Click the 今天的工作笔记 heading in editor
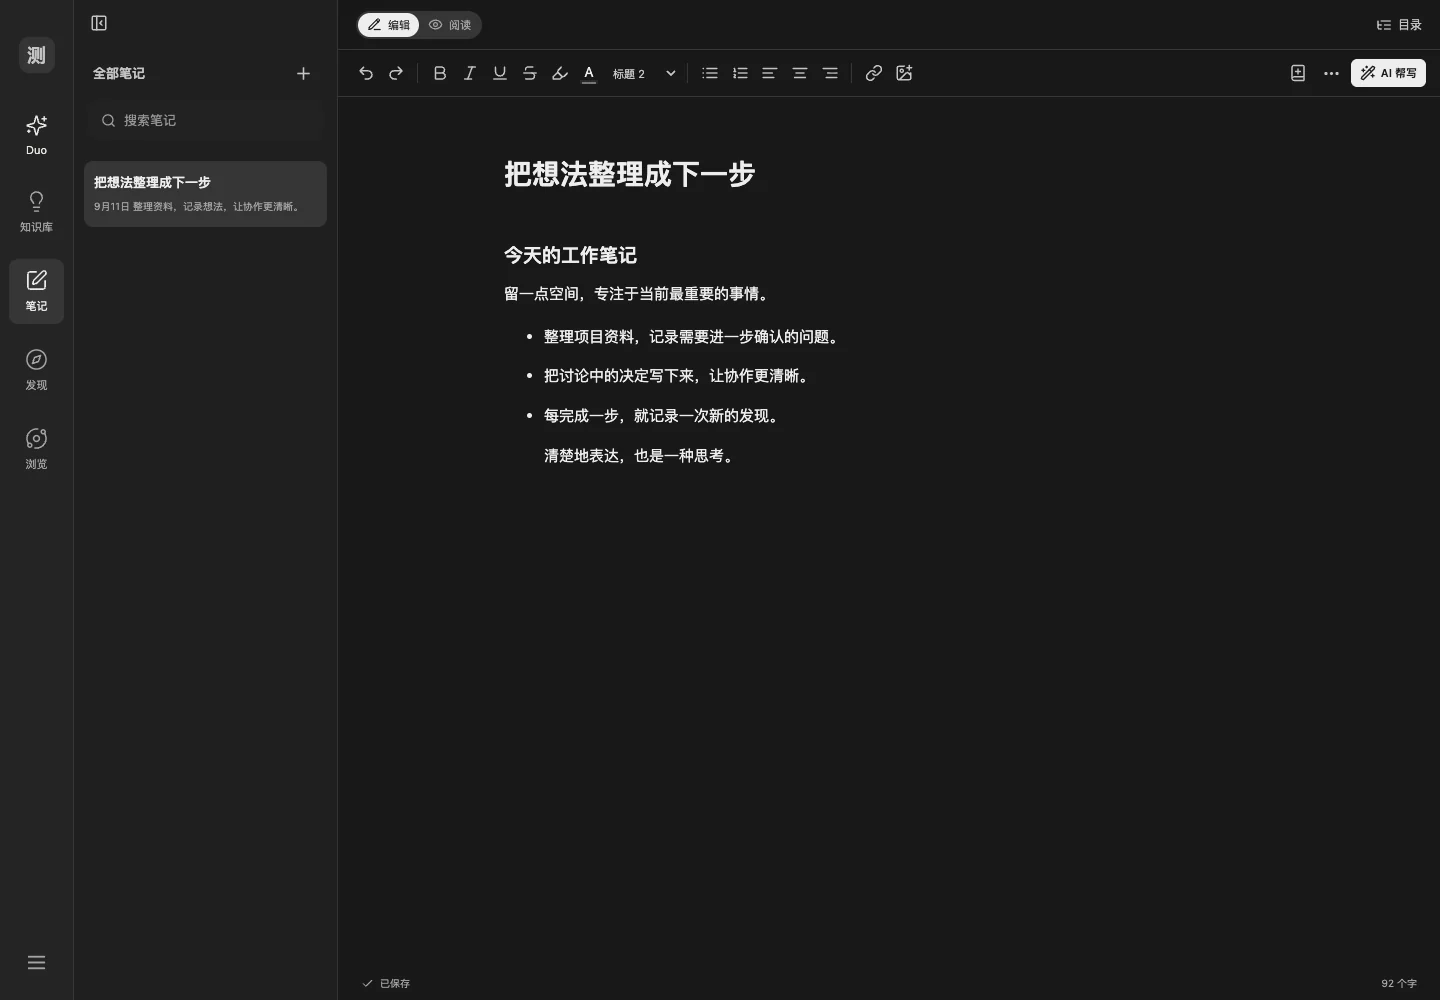The image size is (1440, 1000). tap(570, 255)
